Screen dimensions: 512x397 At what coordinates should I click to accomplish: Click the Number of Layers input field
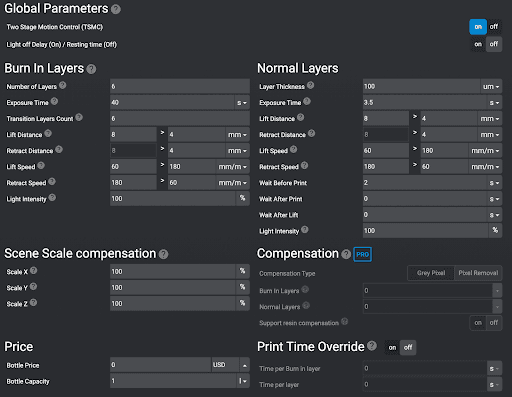tap(180, 86)
